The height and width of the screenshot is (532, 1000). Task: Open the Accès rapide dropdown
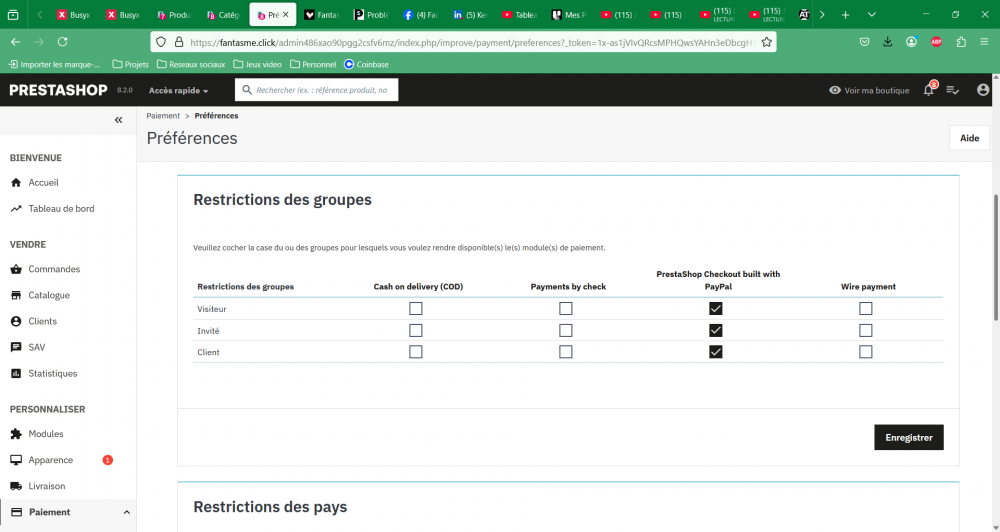(x=178, y=90)
